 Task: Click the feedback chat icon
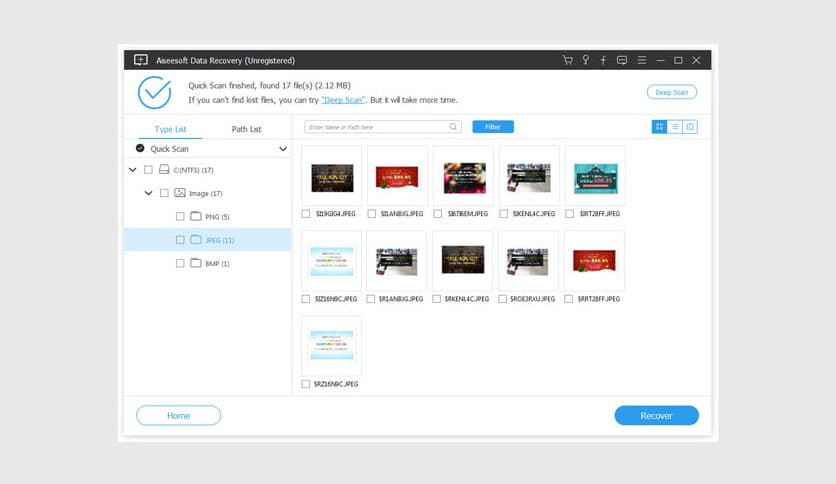click(622, 60)
